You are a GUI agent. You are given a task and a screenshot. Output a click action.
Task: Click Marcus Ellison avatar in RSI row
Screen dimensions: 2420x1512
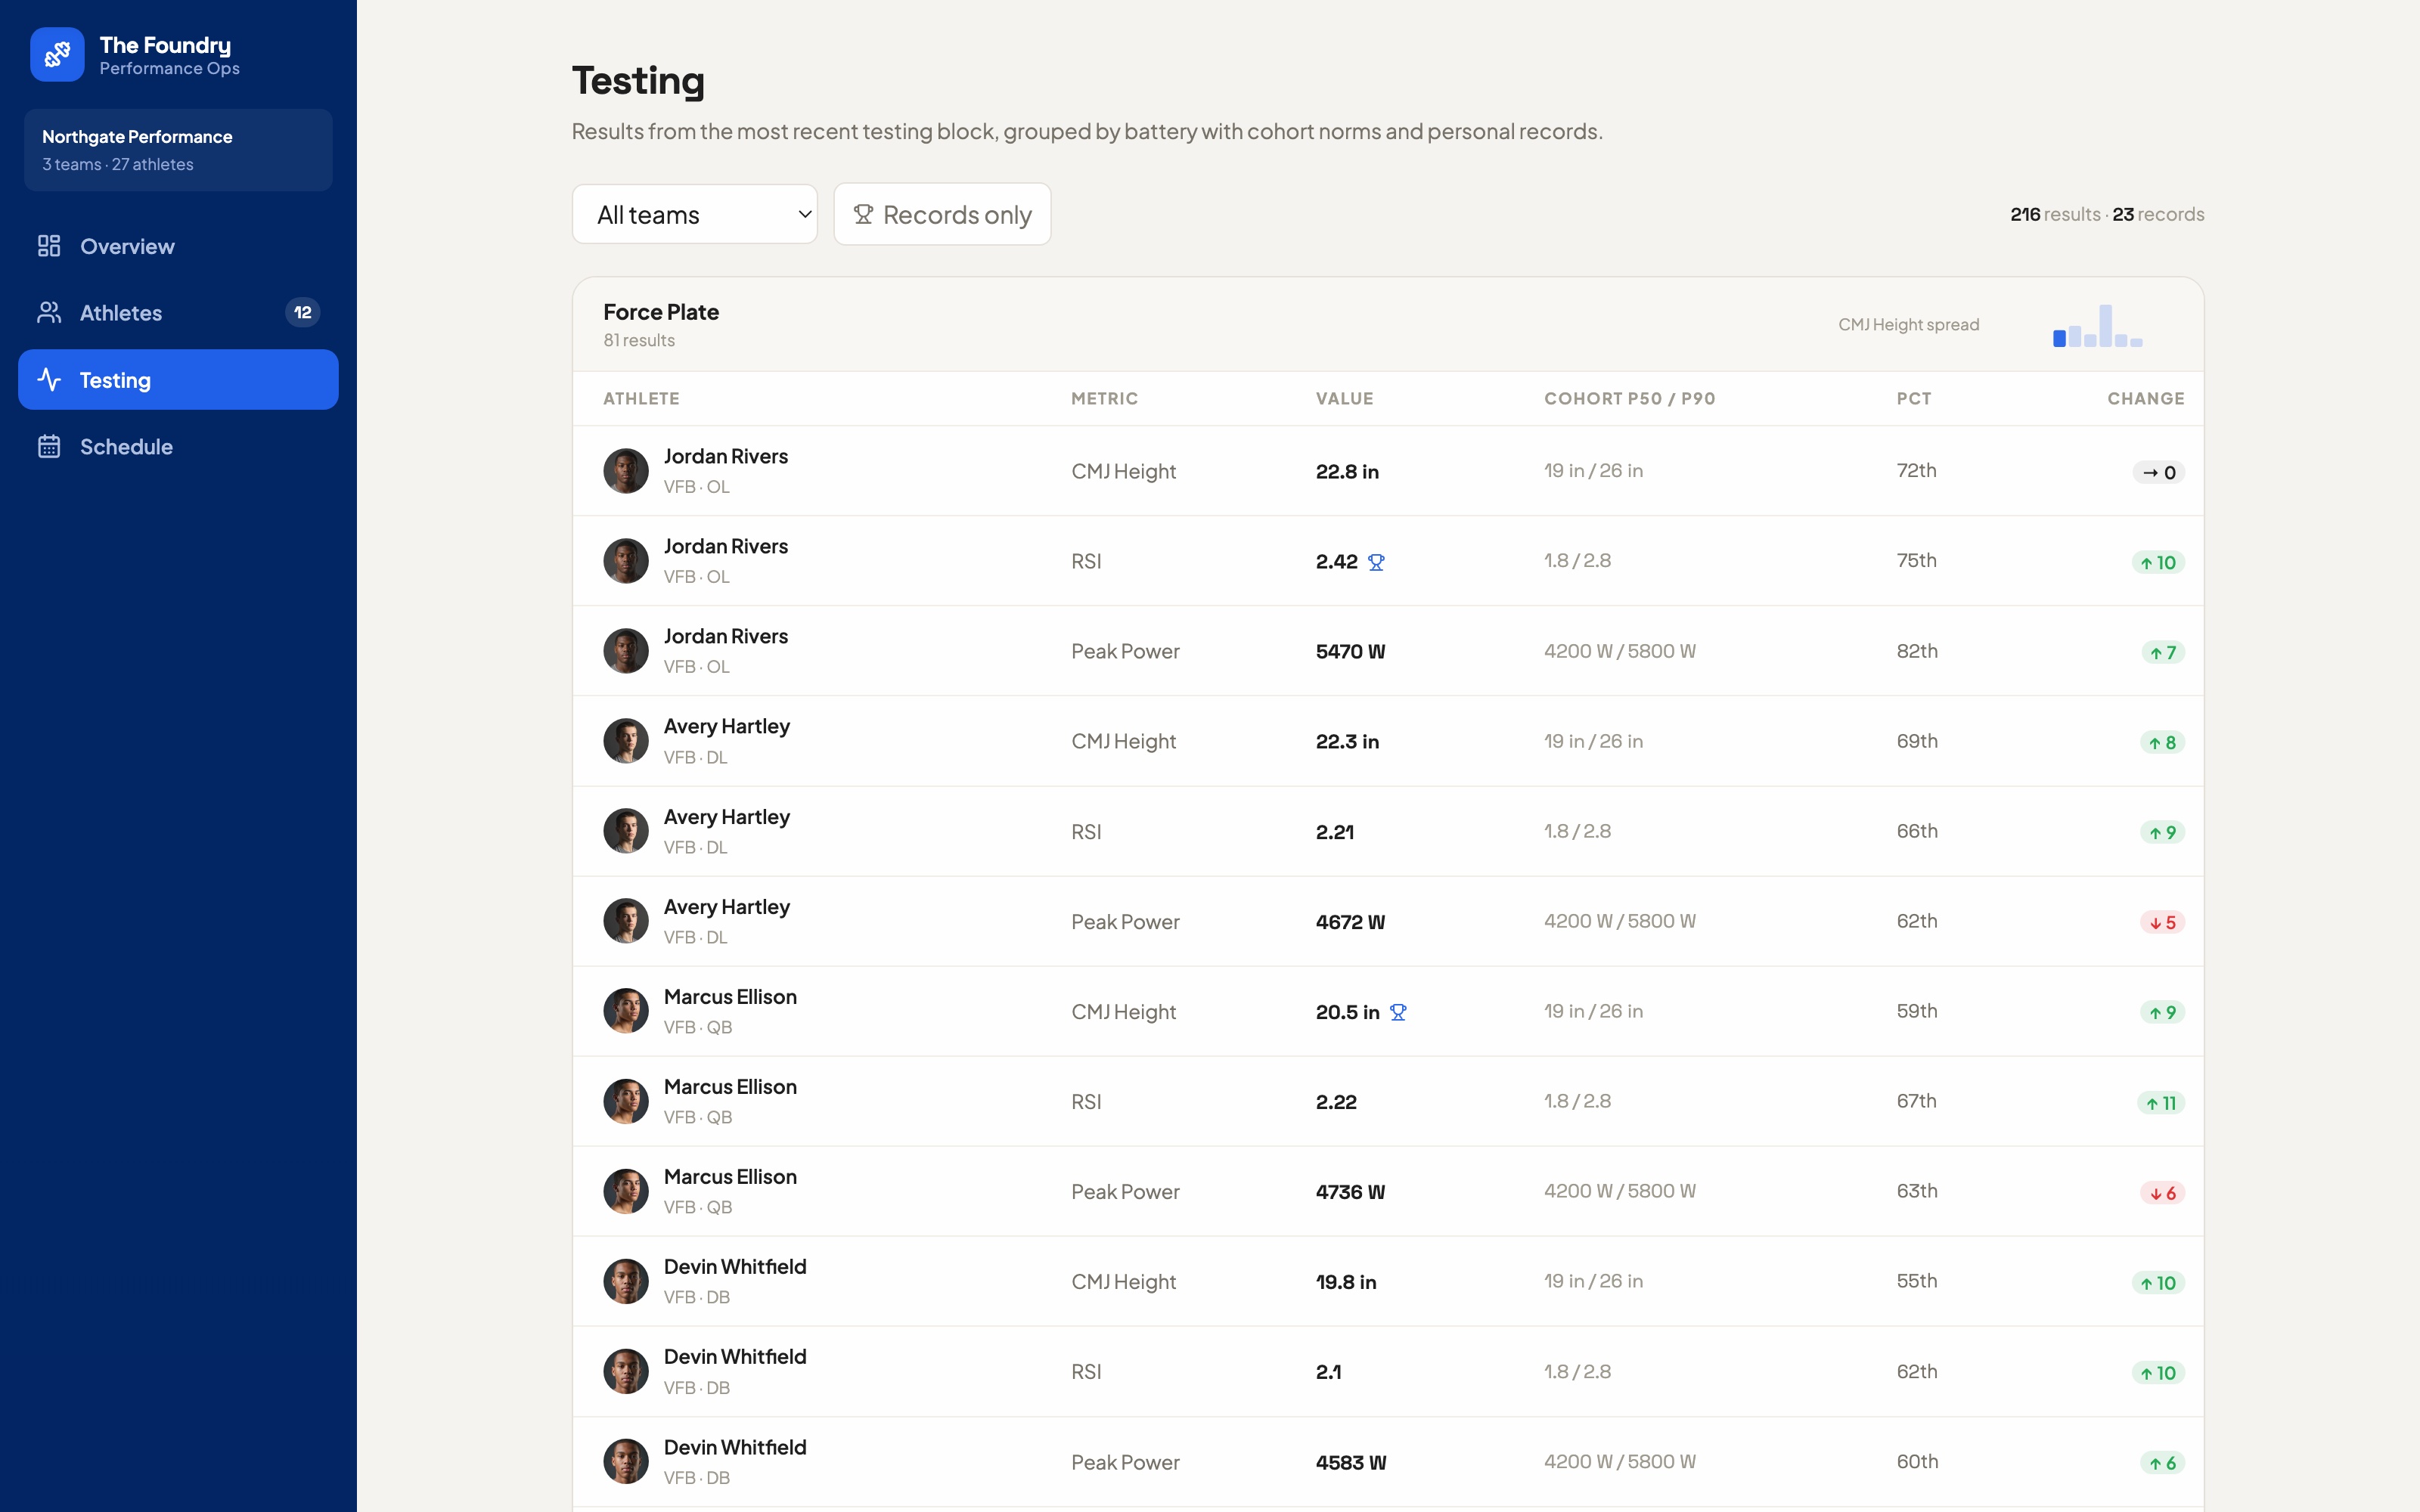click(x=626, y=1101)
